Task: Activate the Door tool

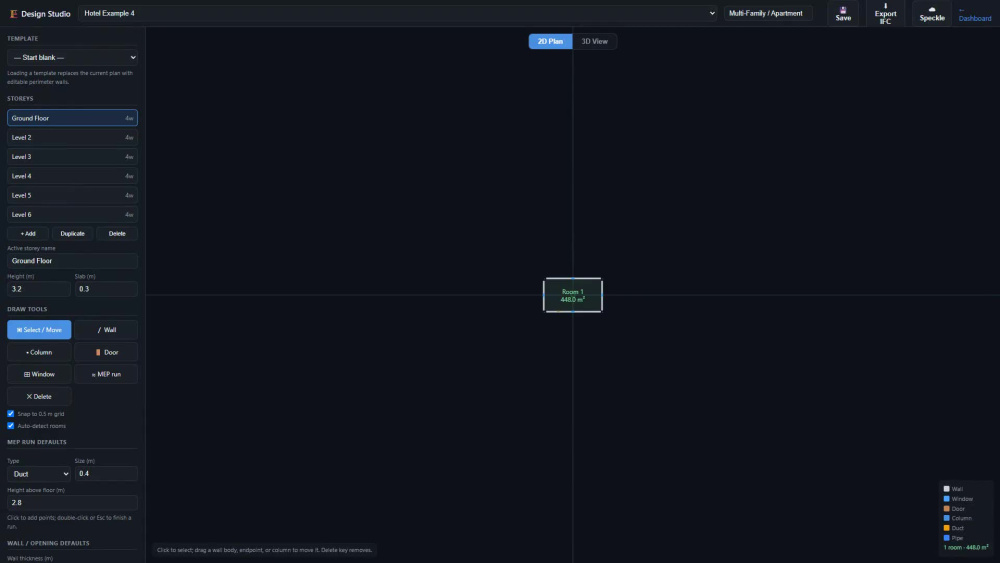Action: pyautogui.click(x=106, y=352)
